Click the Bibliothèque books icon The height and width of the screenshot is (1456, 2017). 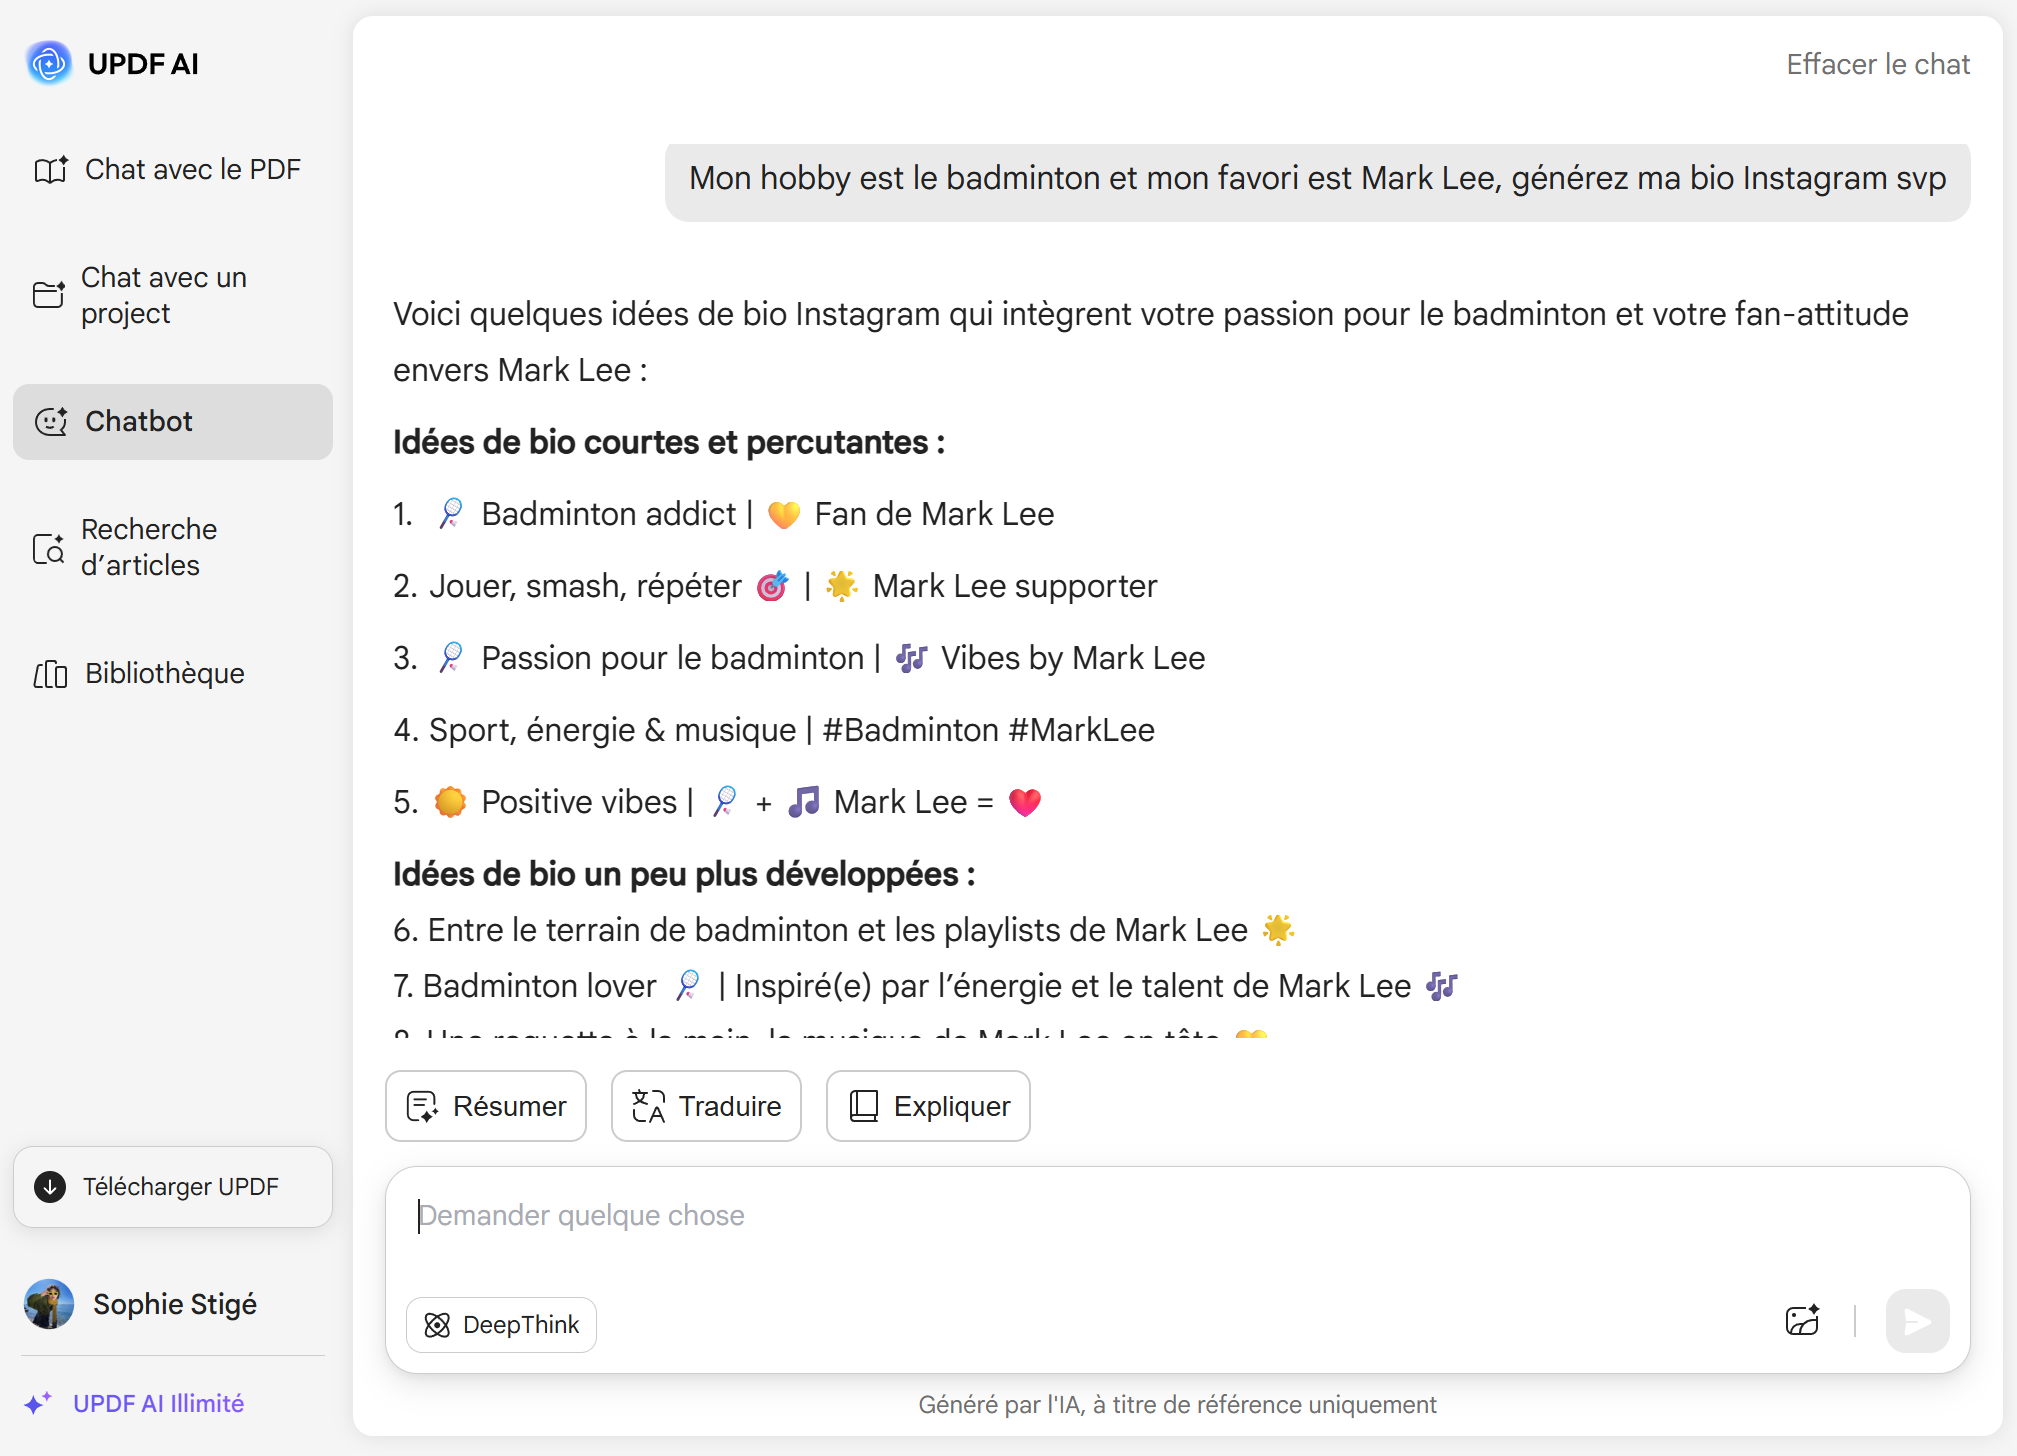50,675
